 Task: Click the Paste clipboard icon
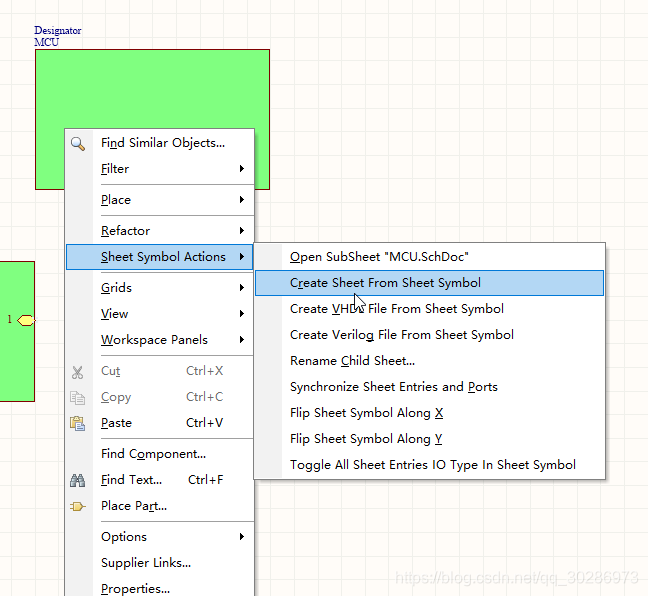[77, 424]
